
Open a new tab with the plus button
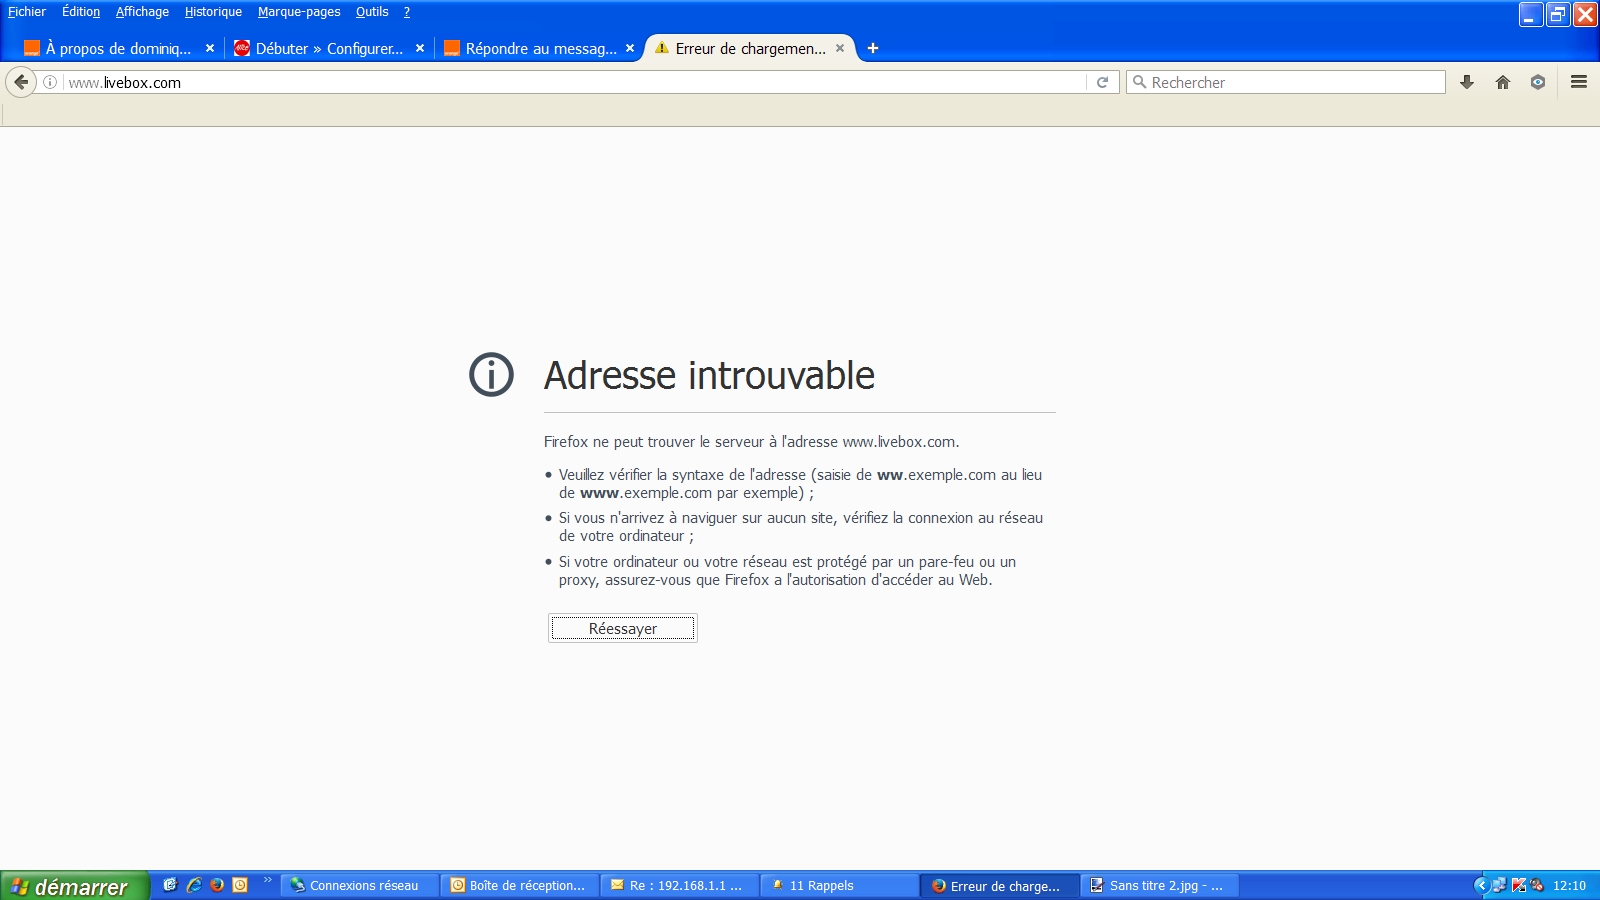click(873, 48)
